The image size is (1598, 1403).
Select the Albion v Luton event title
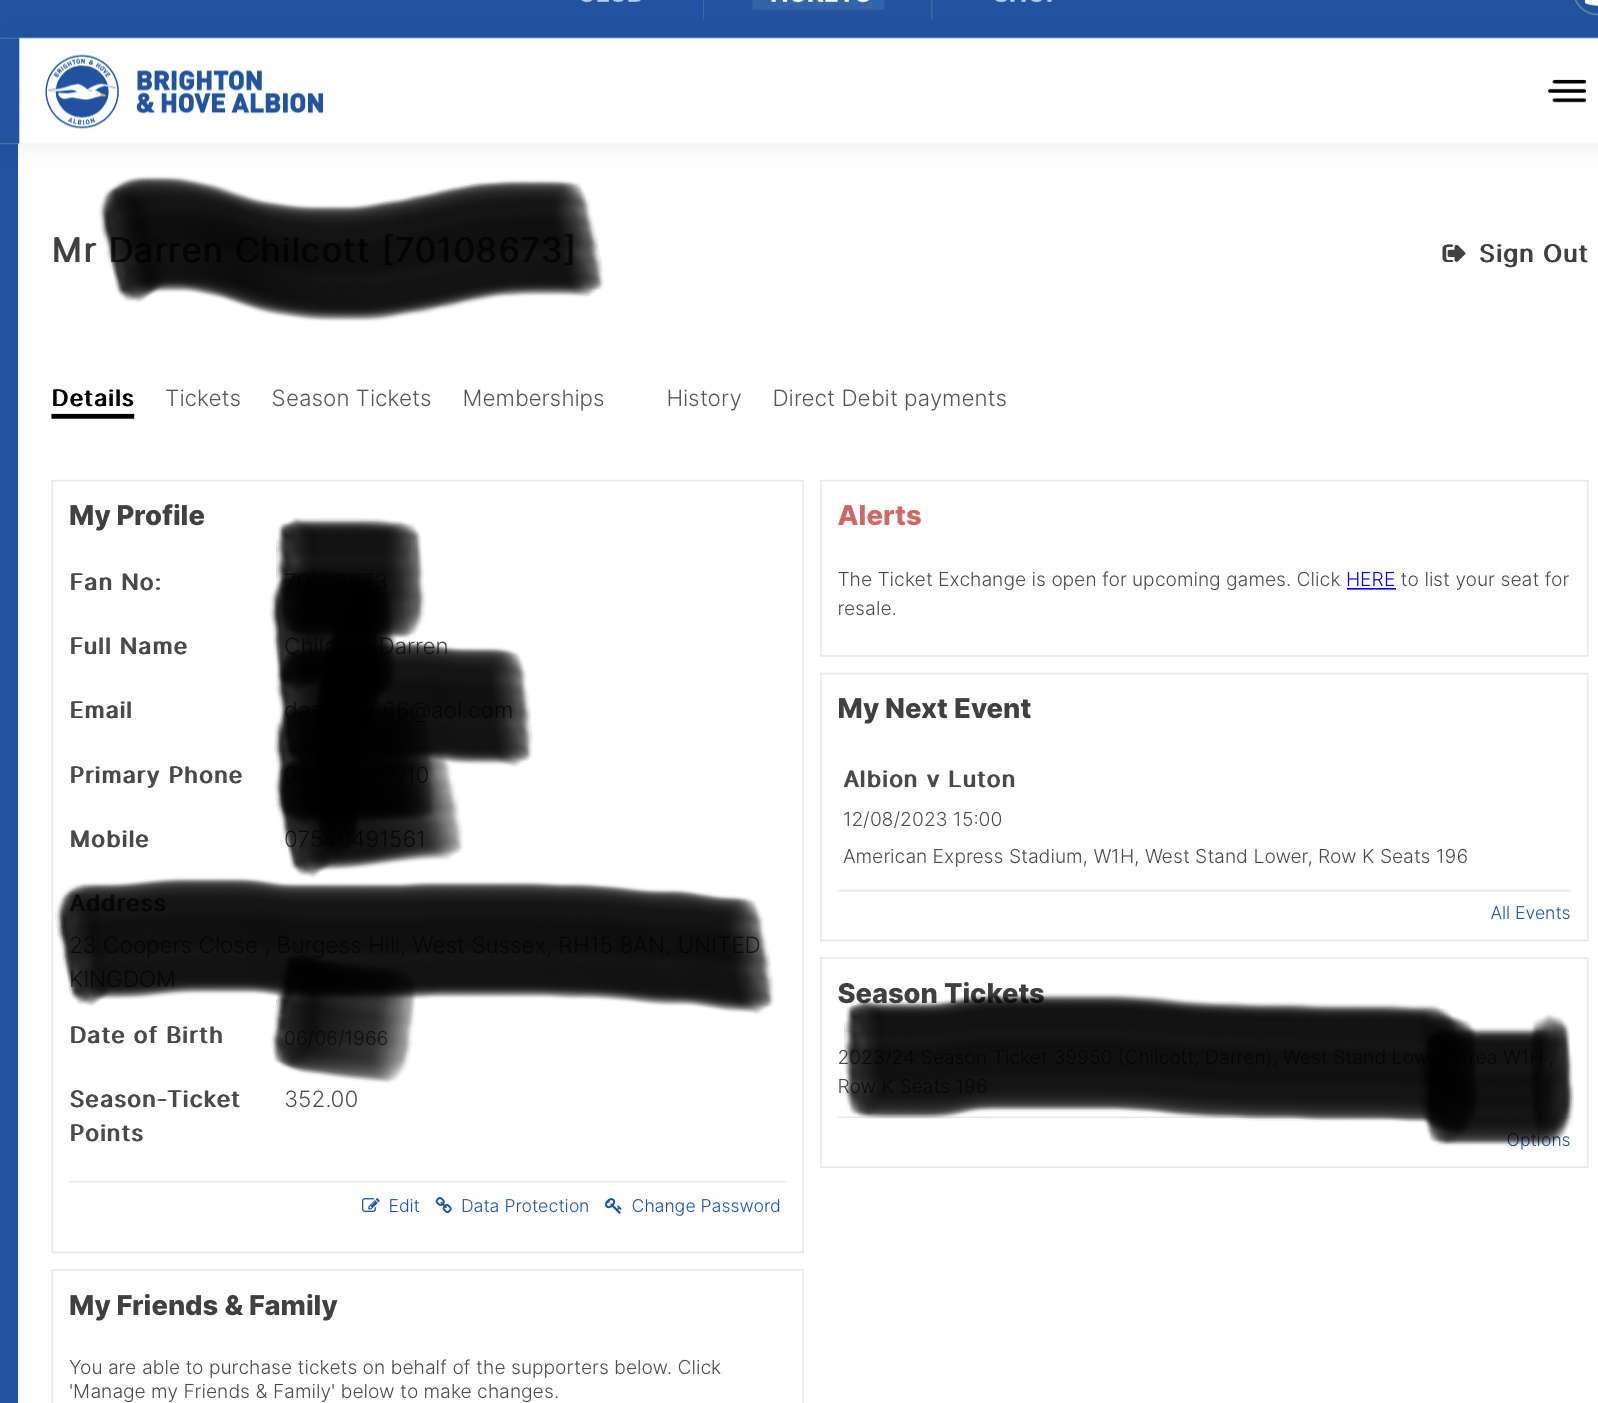click(929, 779)
